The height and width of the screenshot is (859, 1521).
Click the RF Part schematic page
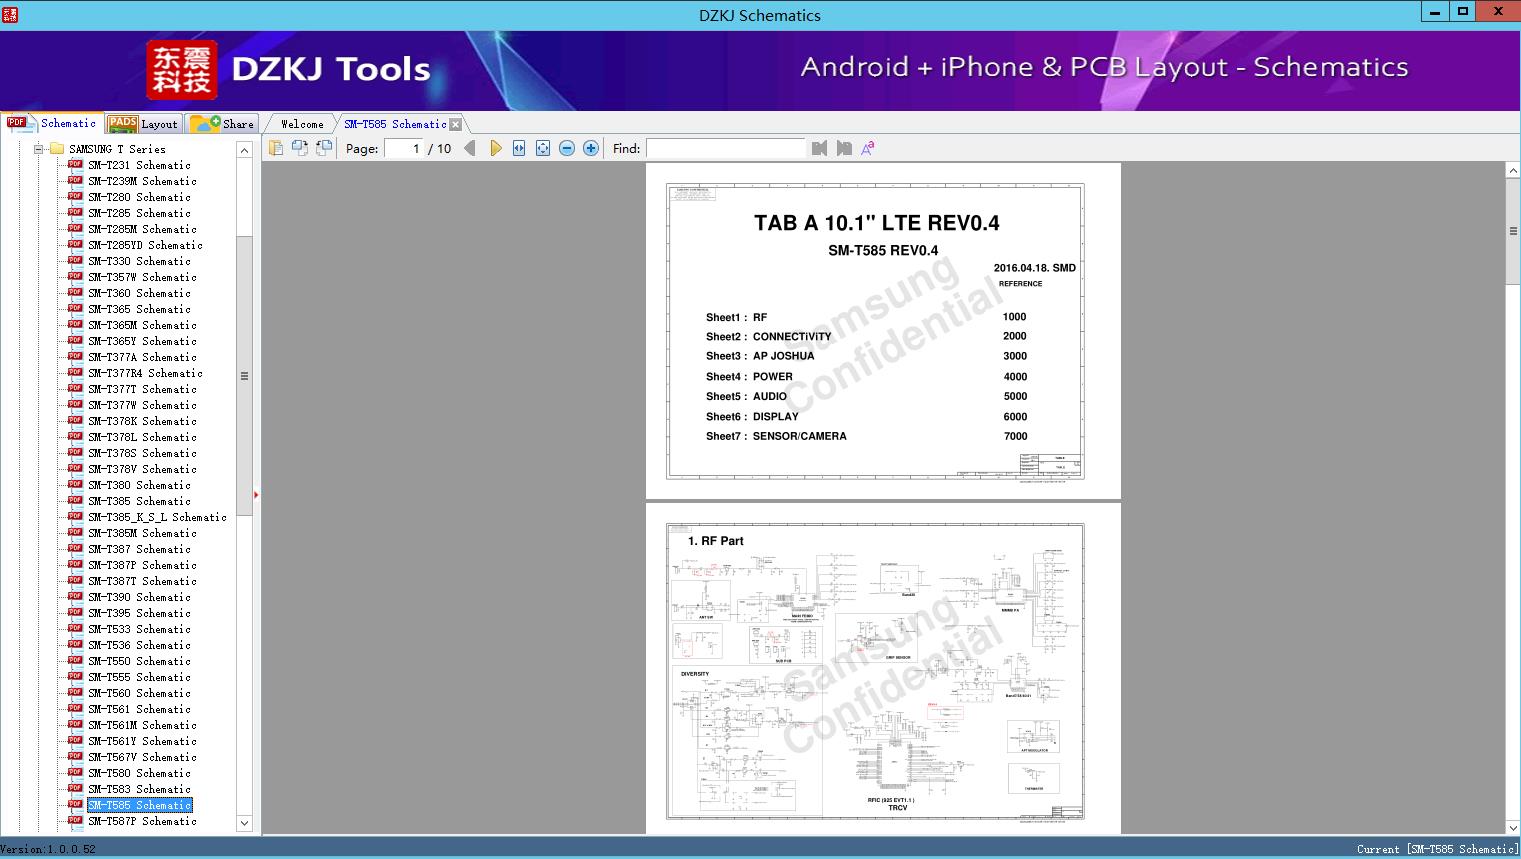tap(883, 669)
